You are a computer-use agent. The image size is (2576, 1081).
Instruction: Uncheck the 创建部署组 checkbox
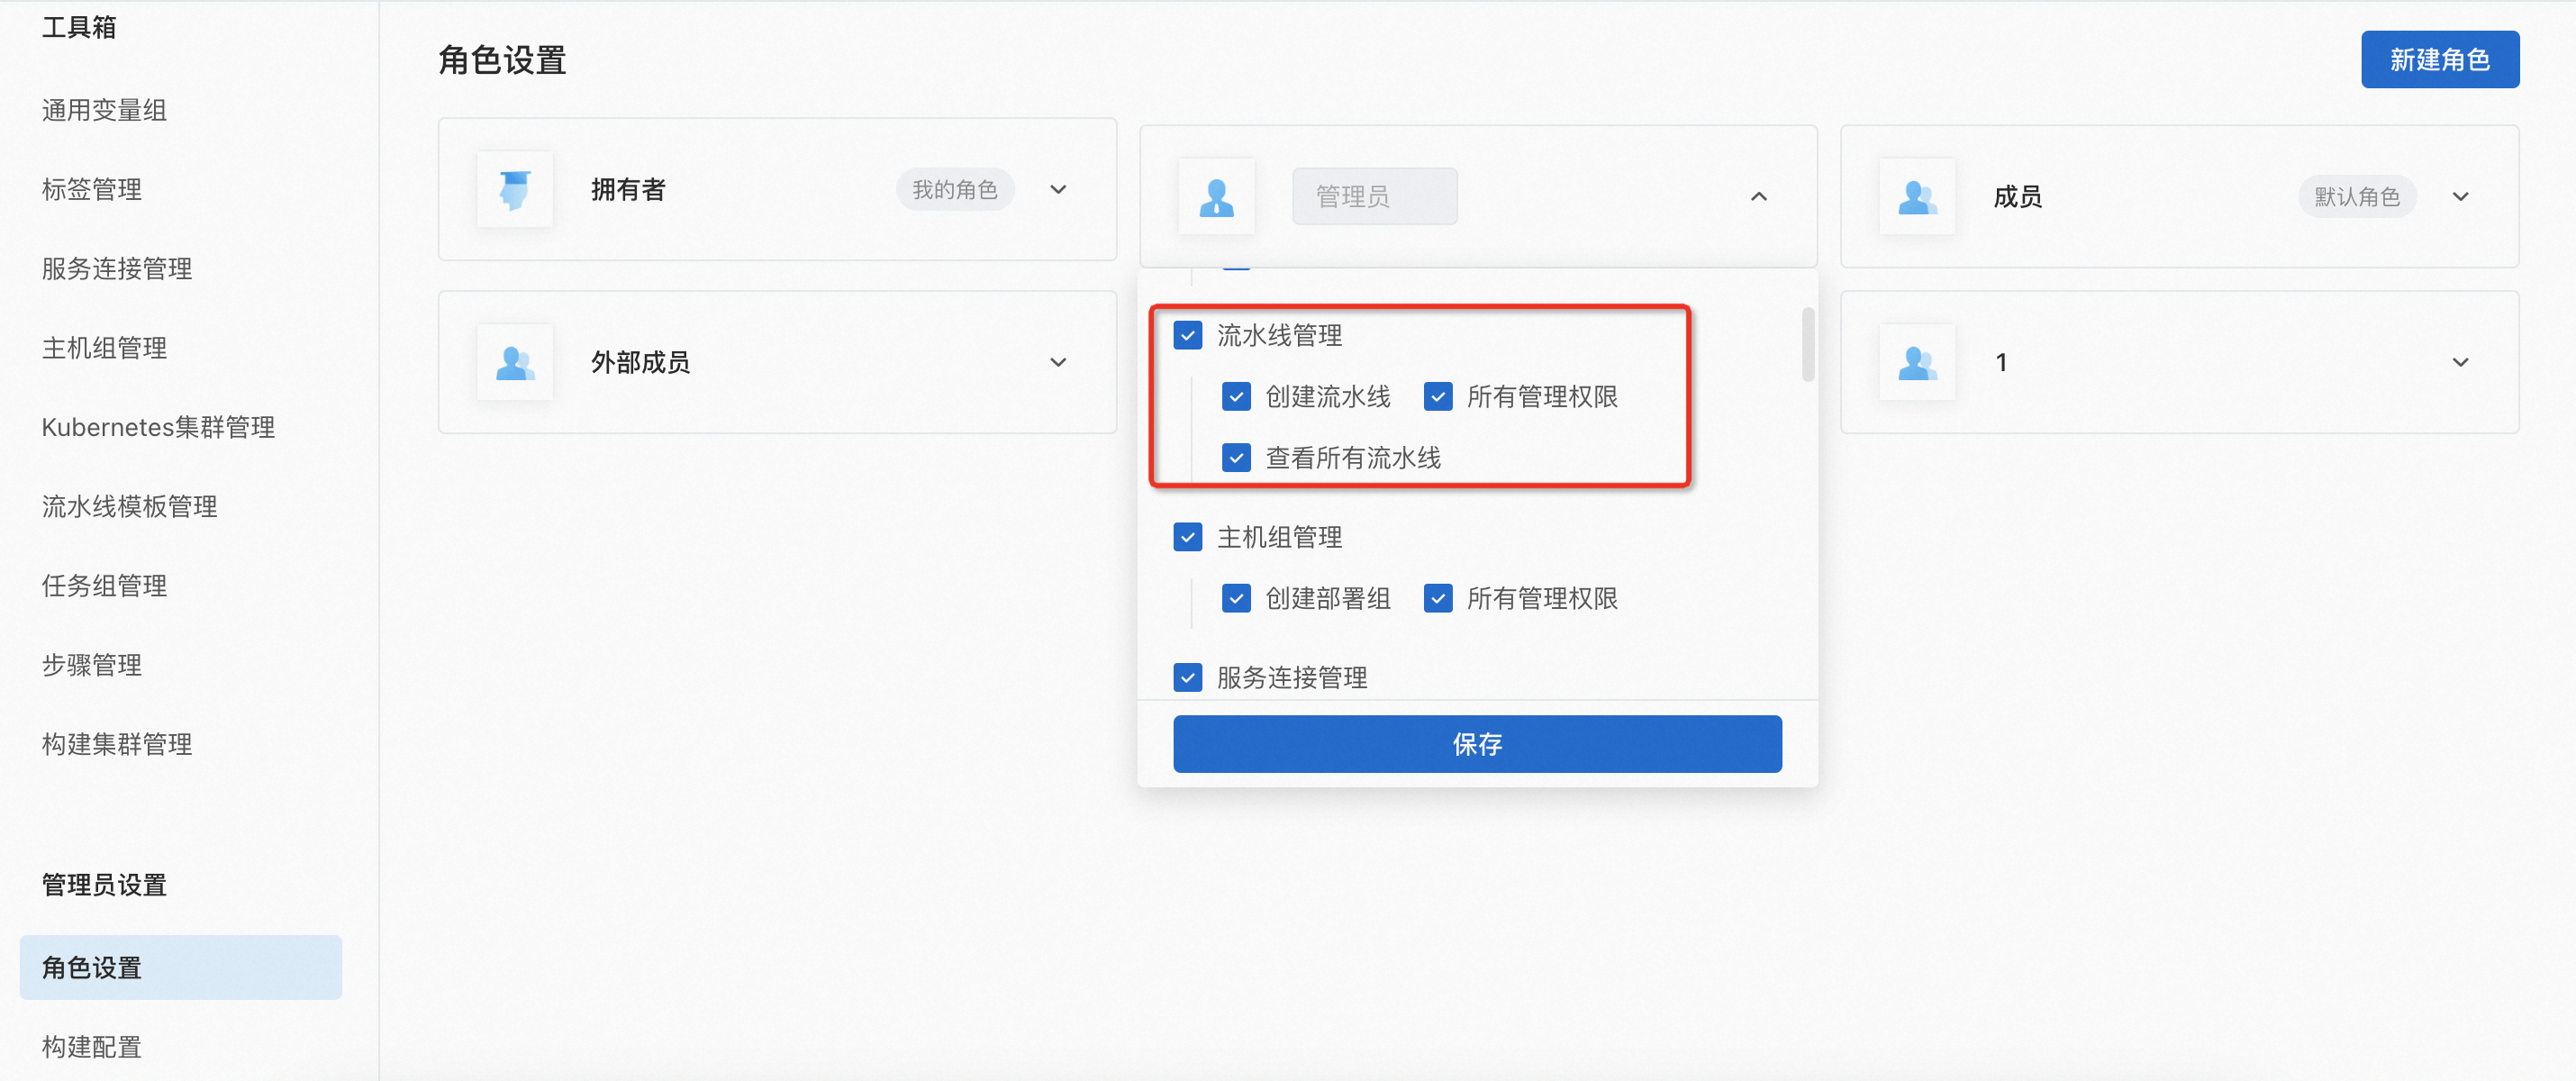coord(1237,598)
